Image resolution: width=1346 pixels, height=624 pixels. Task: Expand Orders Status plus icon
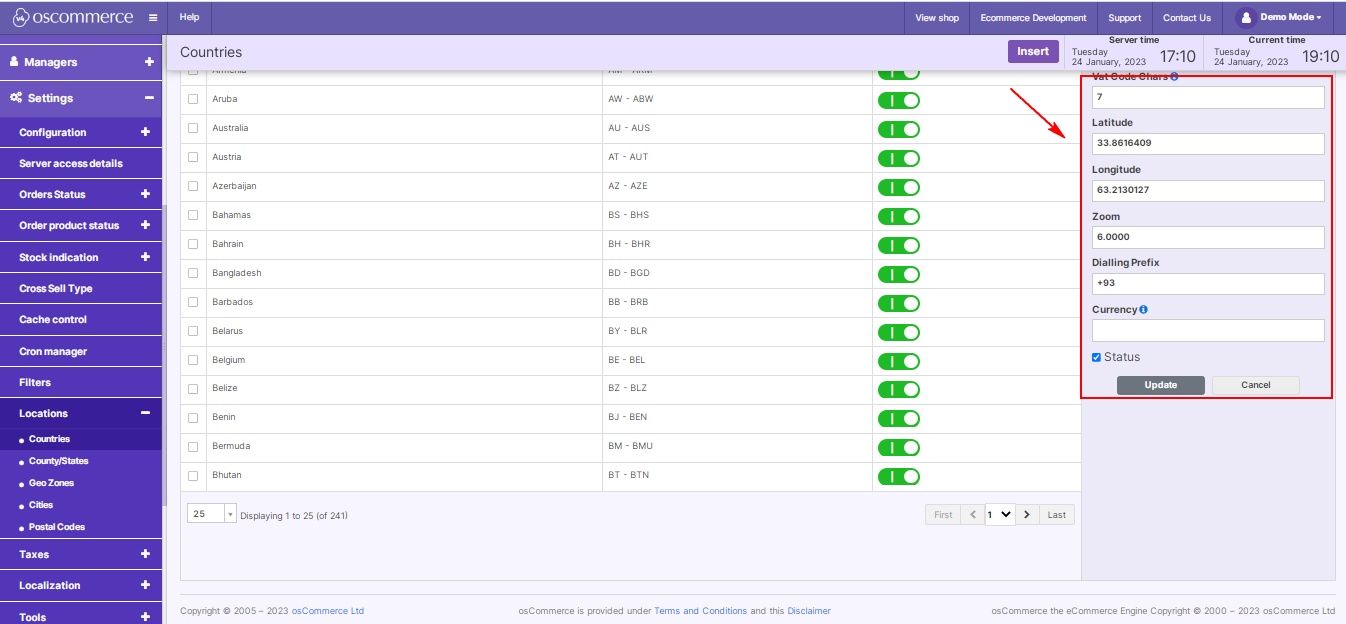click(x=145, y=194)
